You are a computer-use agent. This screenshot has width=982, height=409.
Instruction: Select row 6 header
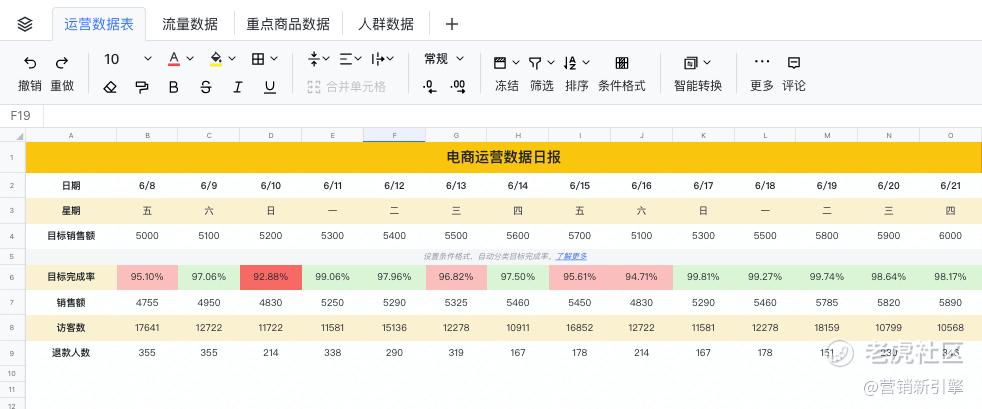pyautogui.click(x=12, y=277)
